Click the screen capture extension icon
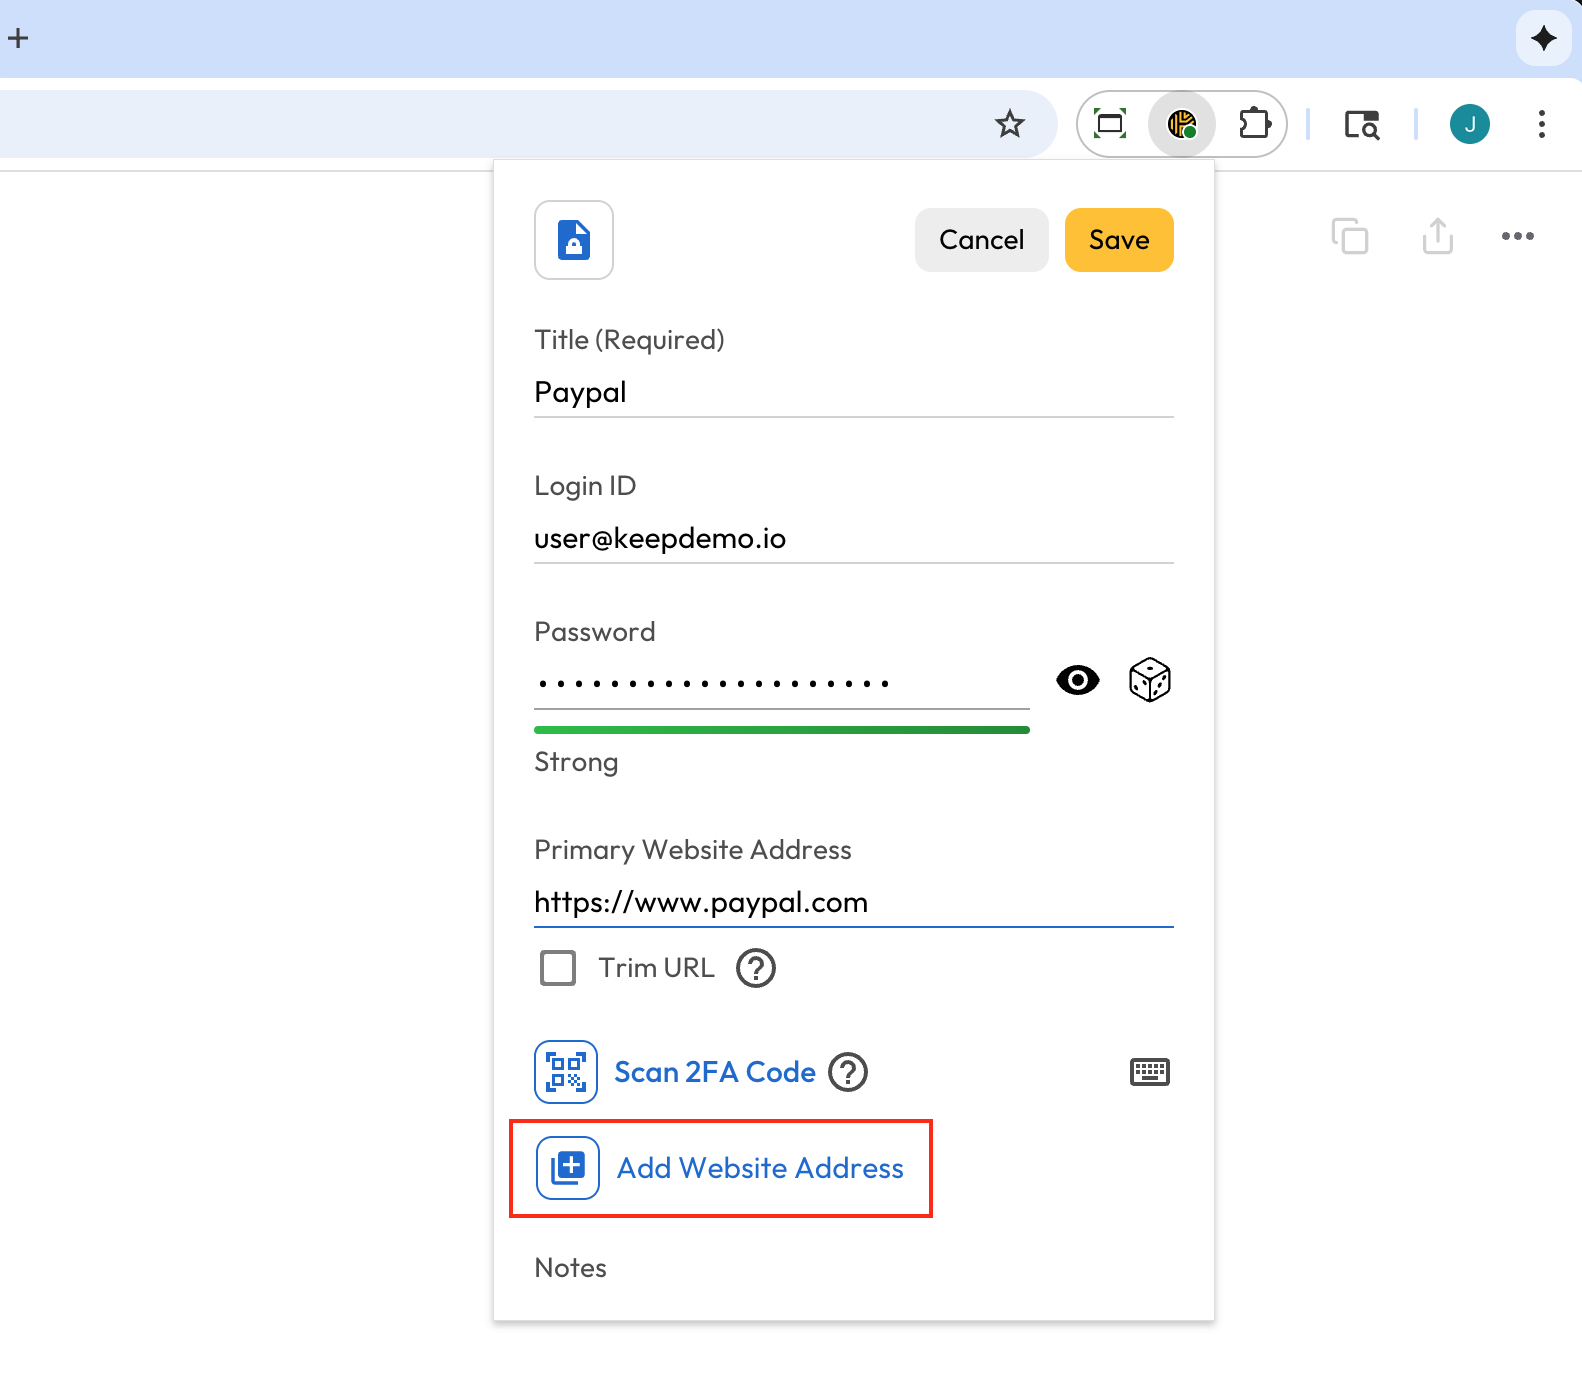 (1110, 124)
